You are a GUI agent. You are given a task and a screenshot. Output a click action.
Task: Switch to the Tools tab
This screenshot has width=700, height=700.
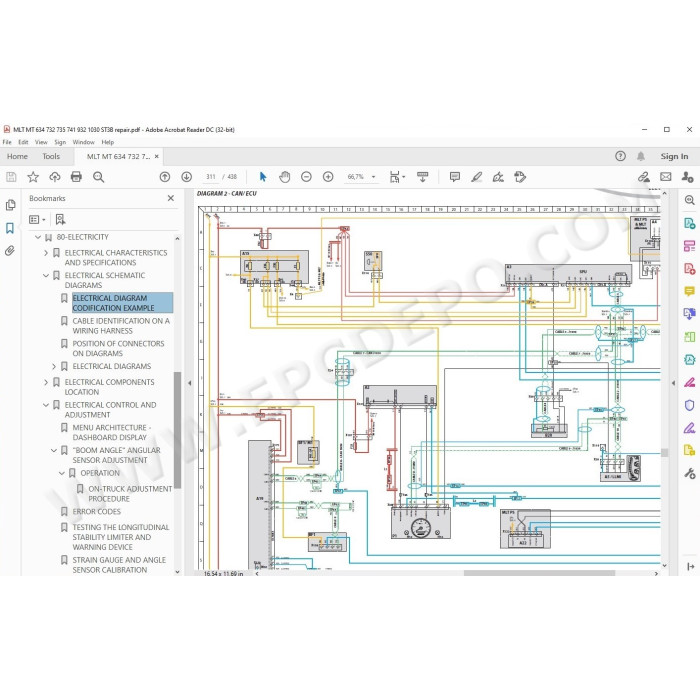click(x=51, y=156)
